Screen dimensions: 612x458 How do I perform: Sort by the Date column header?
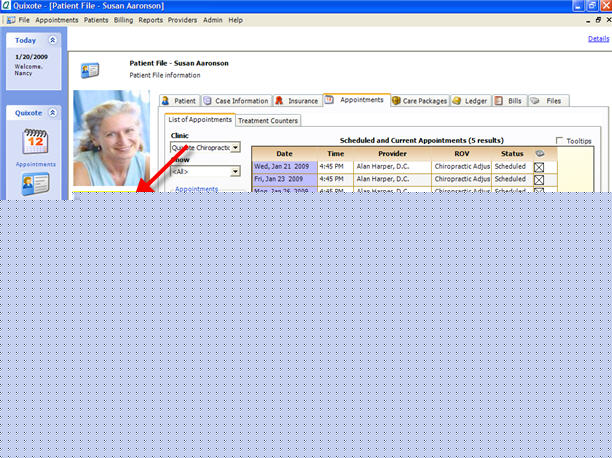click(x=284, y=153)
